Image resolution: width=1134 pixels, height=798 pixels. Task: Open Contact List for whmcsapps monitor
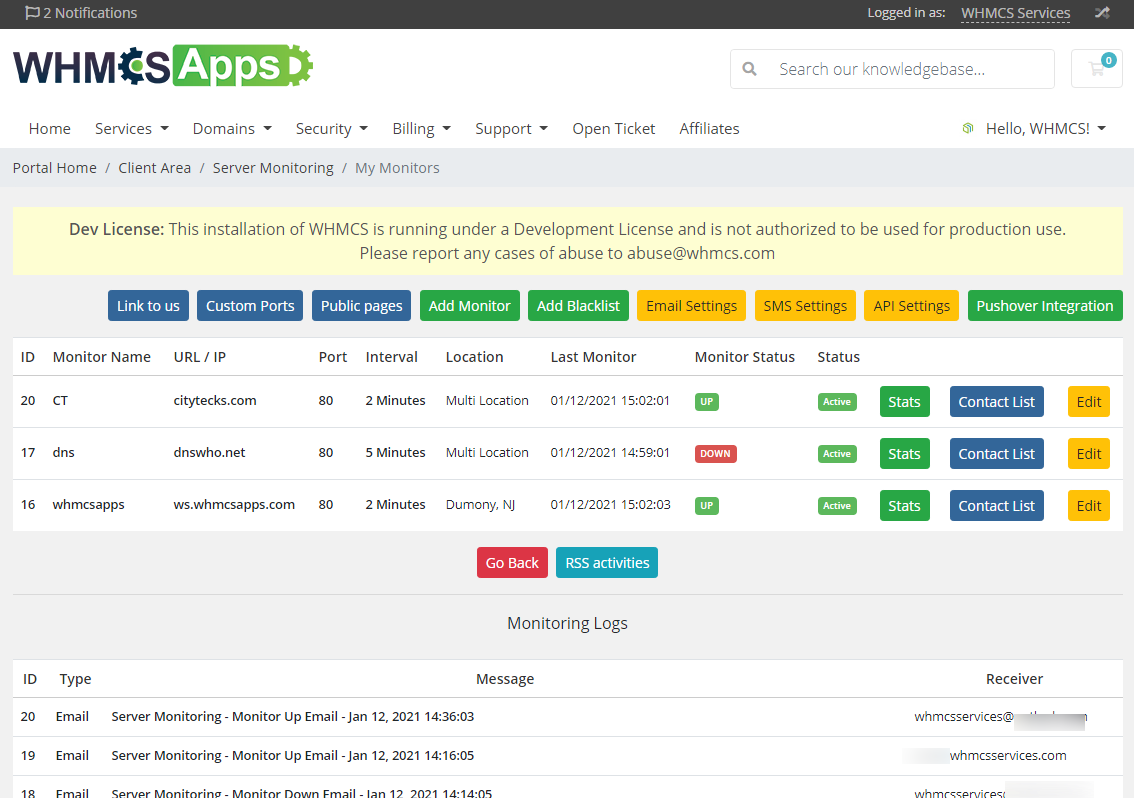point(997,506)
